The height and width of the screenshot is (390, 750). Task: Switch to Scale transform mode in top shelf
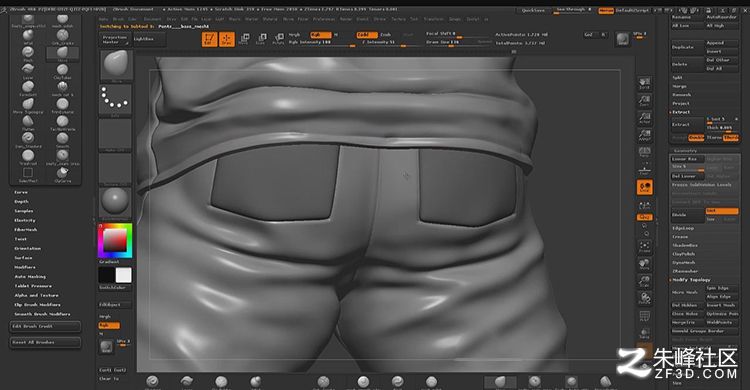pos(261,39)
